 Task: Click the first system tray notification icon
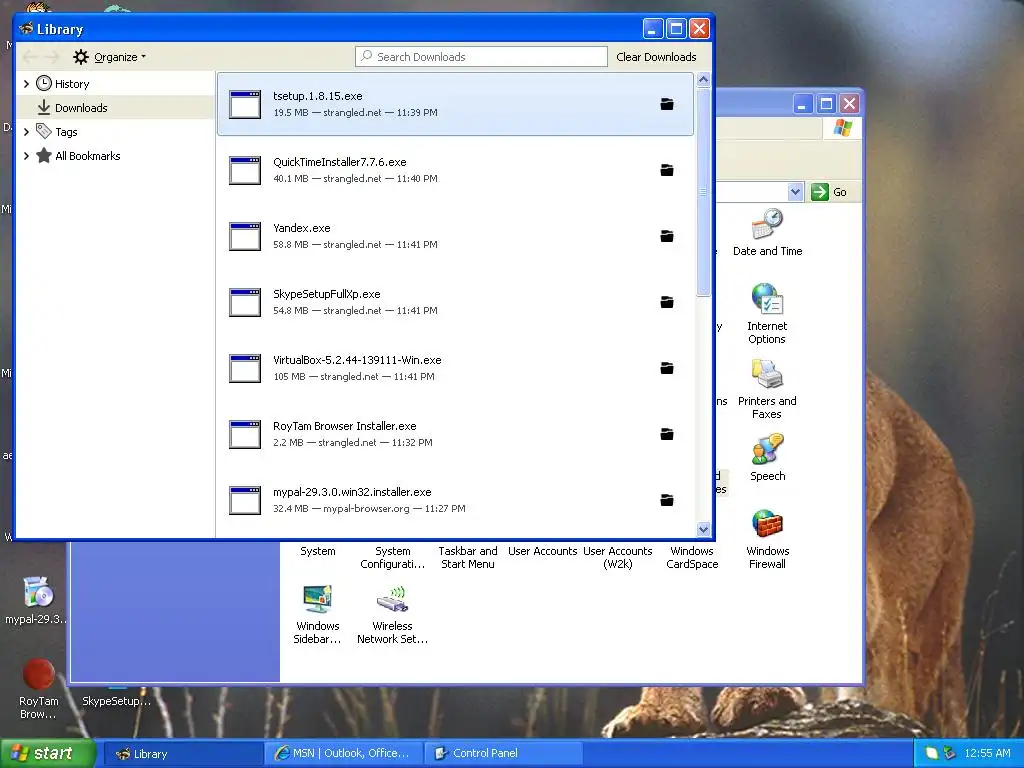tap(932, 753)
